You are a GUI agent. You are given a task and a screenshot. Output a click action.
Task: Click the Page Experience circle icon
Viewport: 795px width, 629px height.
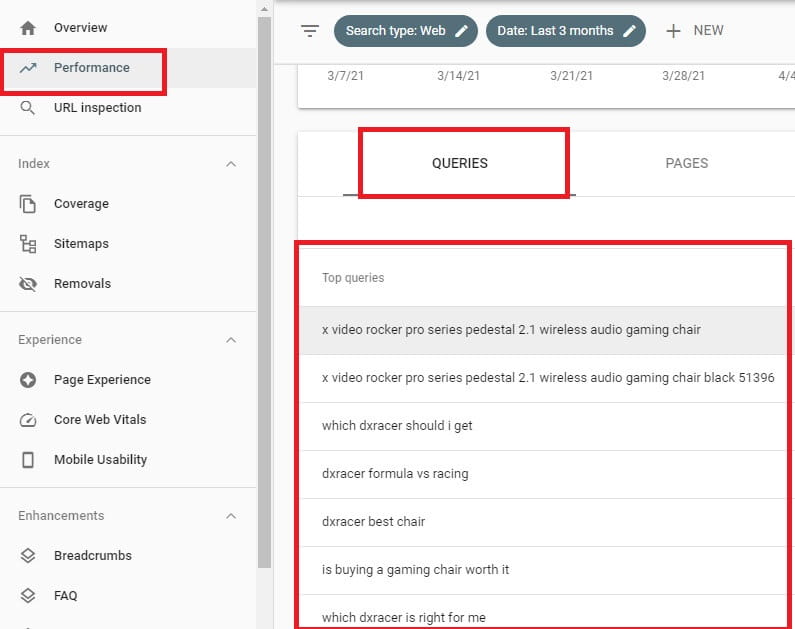(x=28, y=380)
